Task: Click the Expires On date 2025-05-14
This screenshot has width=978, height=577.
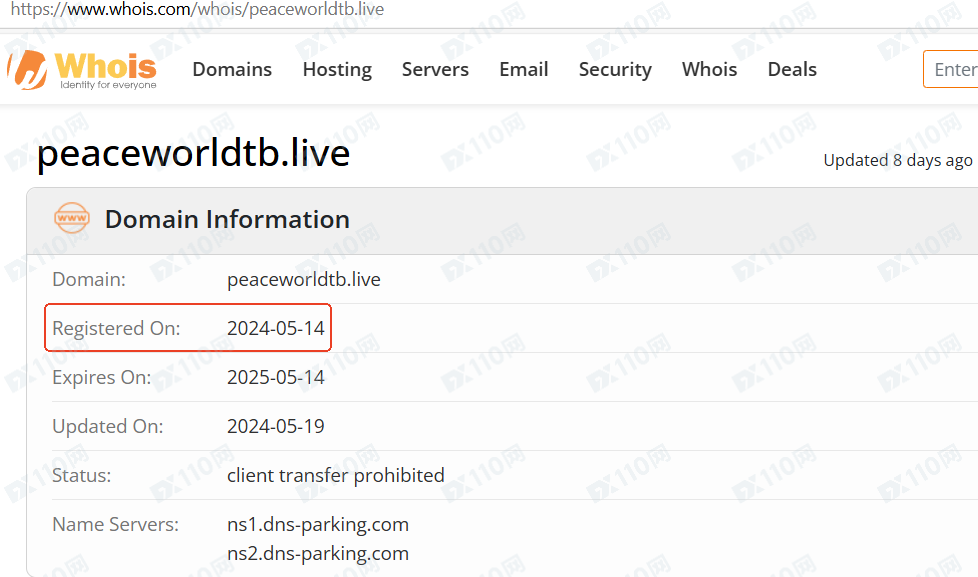Action: 276,377
